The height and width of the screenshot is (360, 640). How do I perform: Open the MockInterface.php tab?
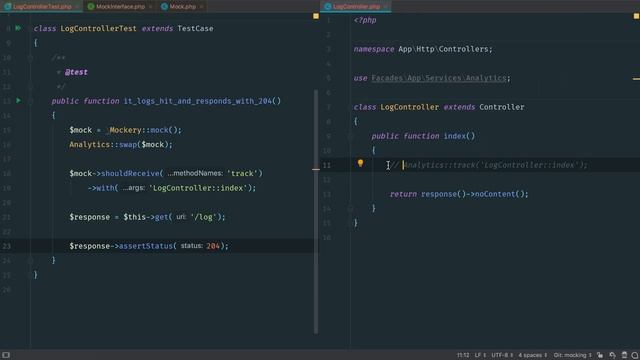[x=120, y=7]
